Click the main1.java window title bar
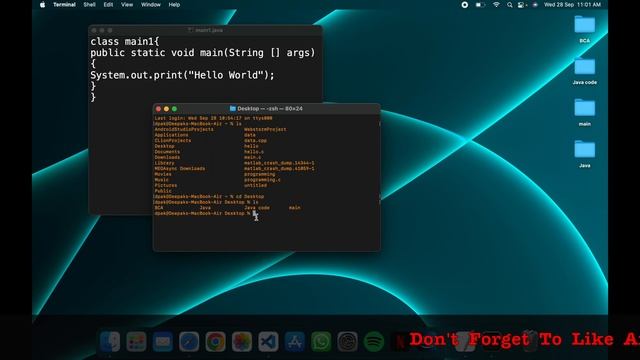The width and height of the screenshot is (640, 360). pos(205,30)
